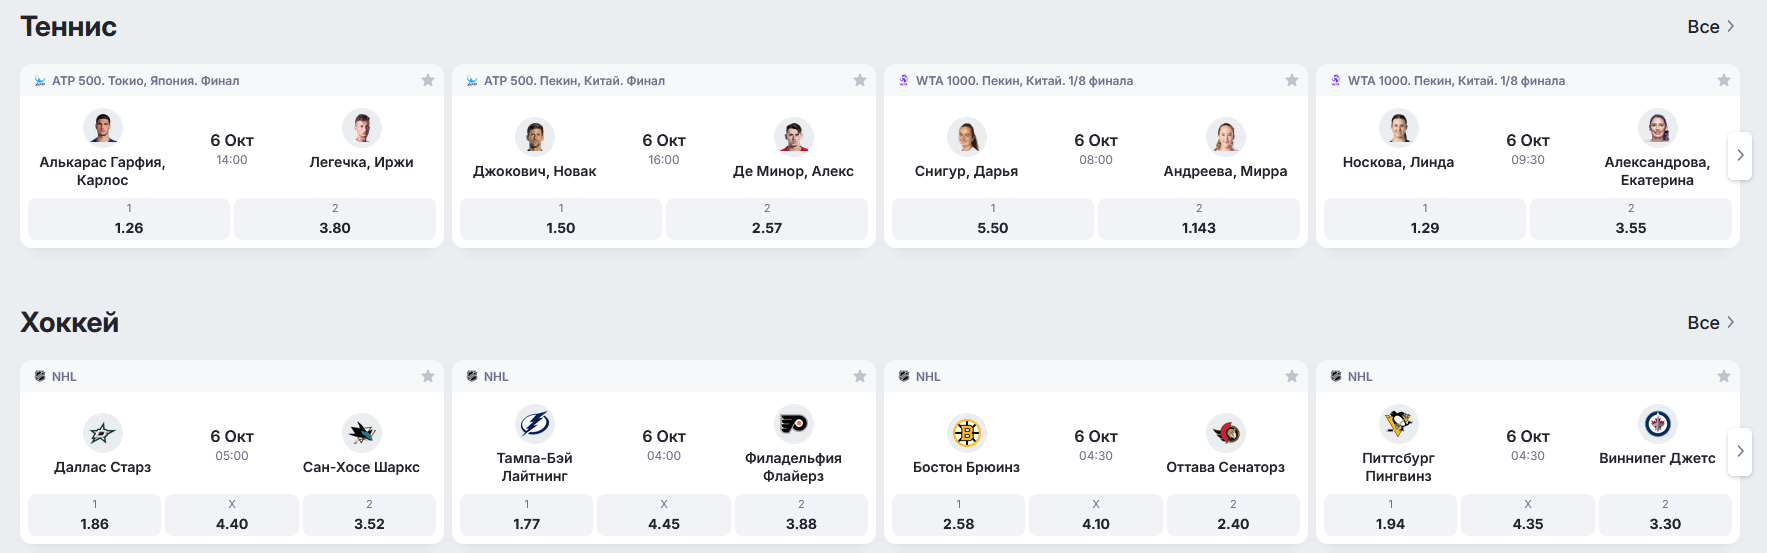Select De Minaur win odds 2.57

(767, 219)
